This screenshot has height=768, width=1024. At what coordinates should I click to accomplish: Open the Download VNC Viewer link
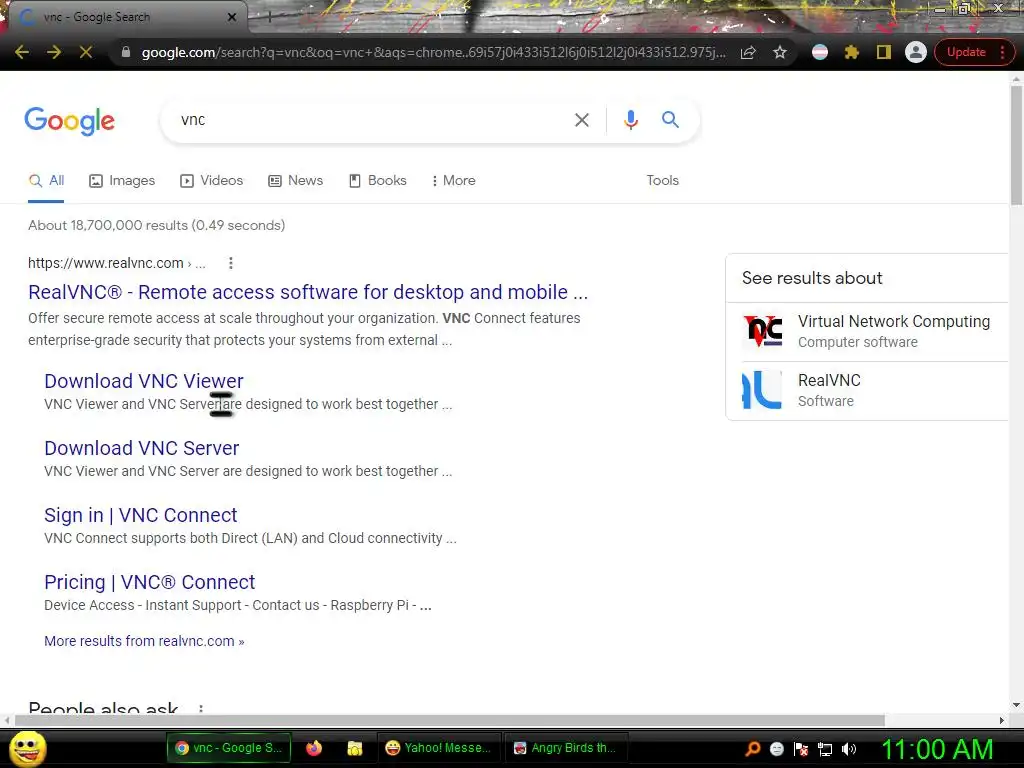tap(144, 381)
